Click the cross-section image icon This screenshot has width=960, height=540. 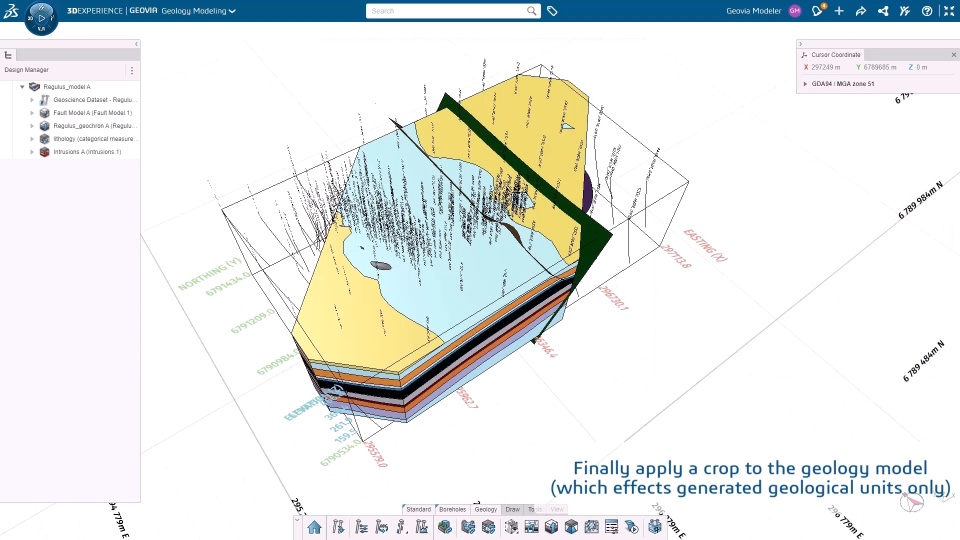coord(531,527)
